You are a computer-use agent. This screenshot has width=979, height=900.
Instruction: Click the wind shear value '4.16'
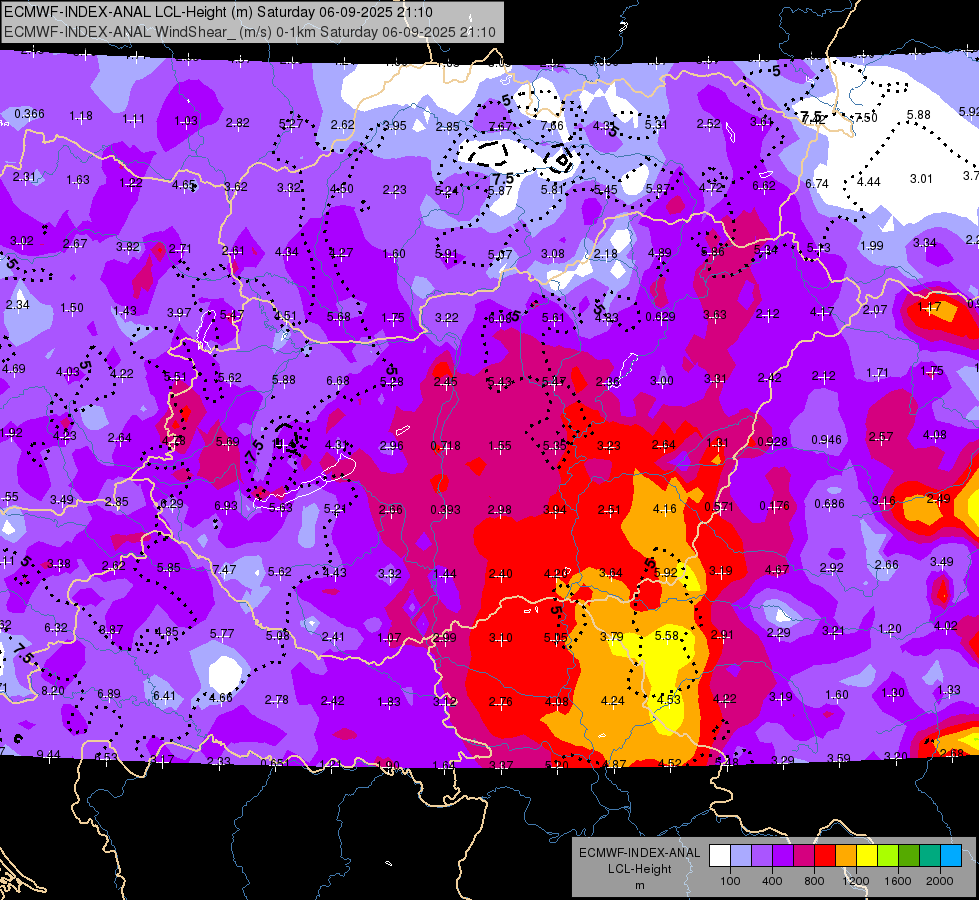tap(664, 508)
